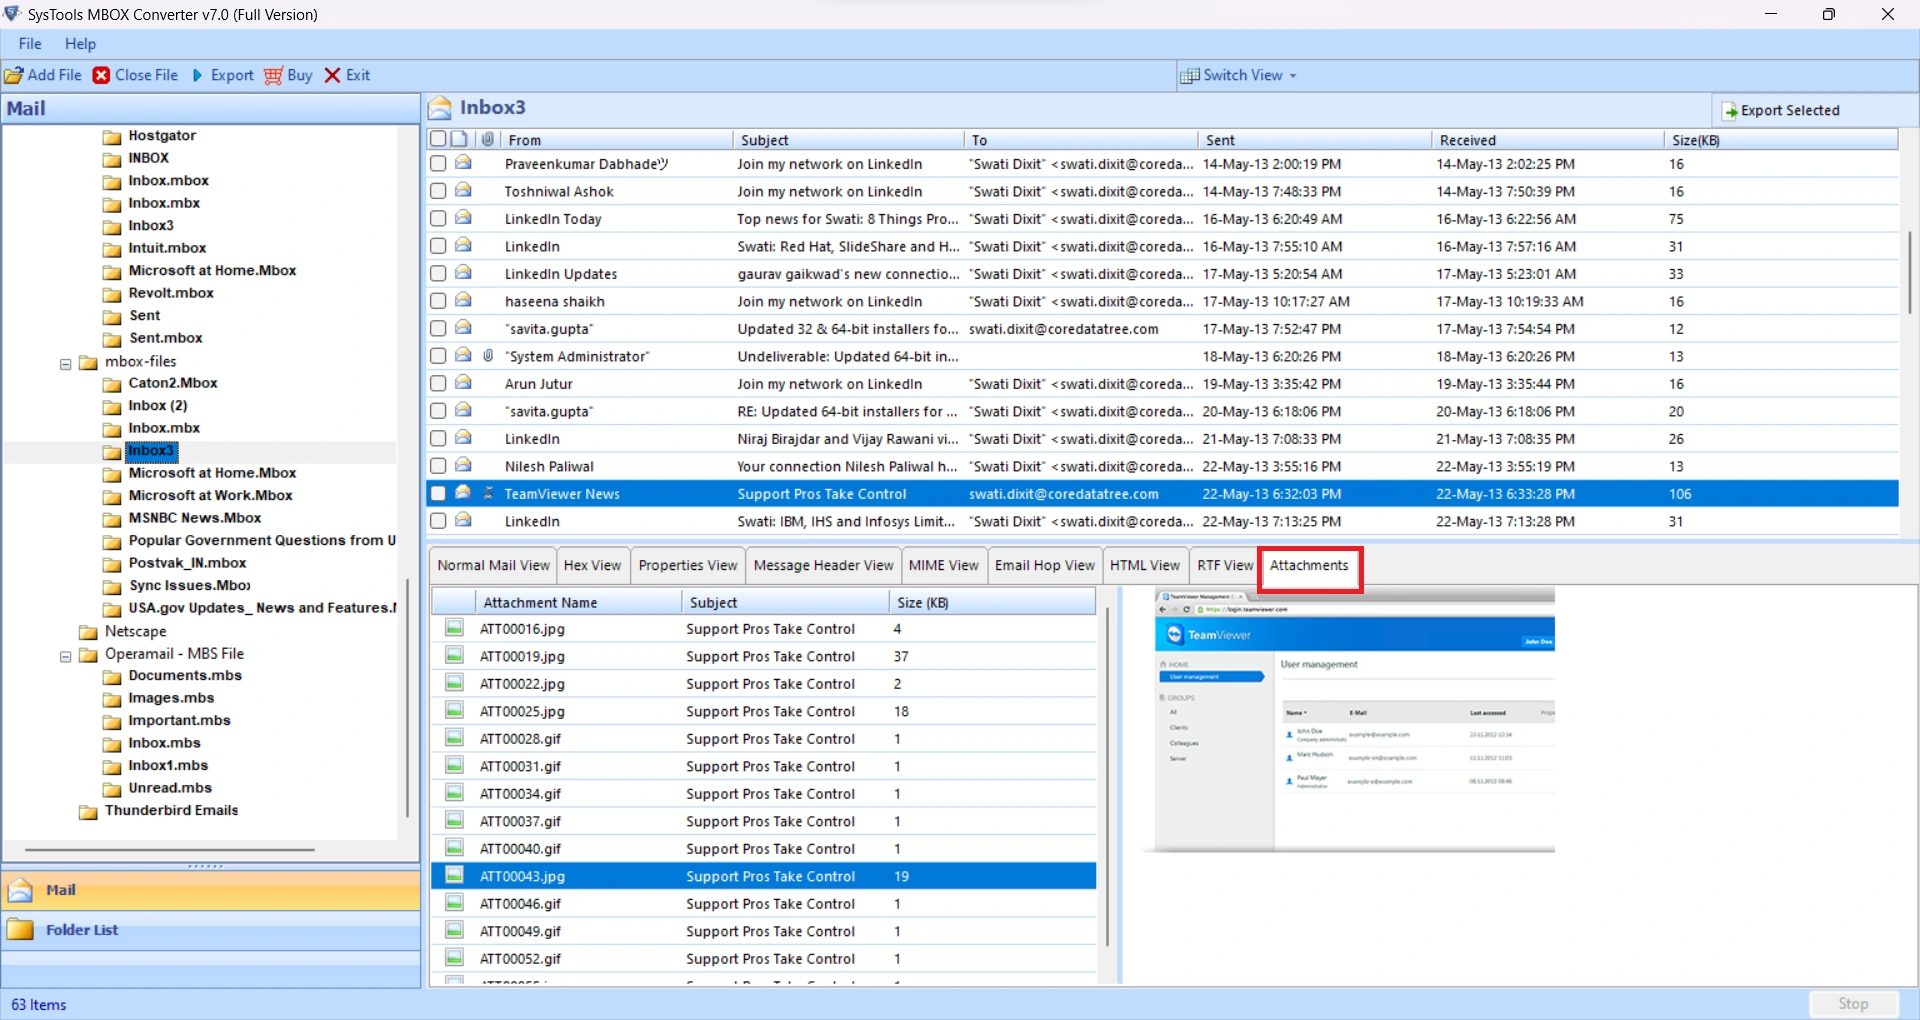
Task: Select the MSNBC News.Mbox folder
Action: 195,518
